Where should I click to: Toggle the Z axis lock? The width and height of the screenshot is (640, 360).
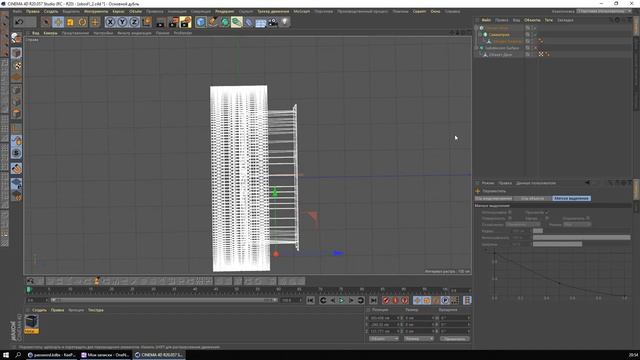pos(134,22)
